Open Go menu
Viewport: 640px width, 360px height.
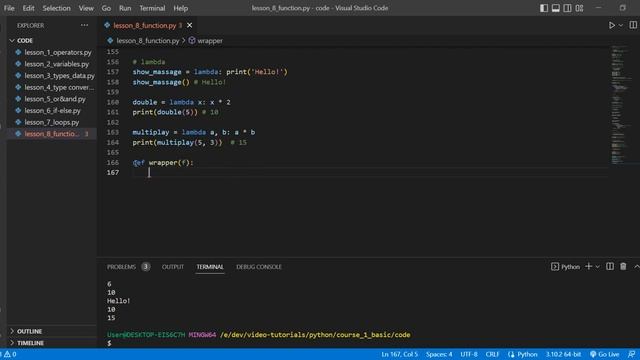click(x=106, y=8)
